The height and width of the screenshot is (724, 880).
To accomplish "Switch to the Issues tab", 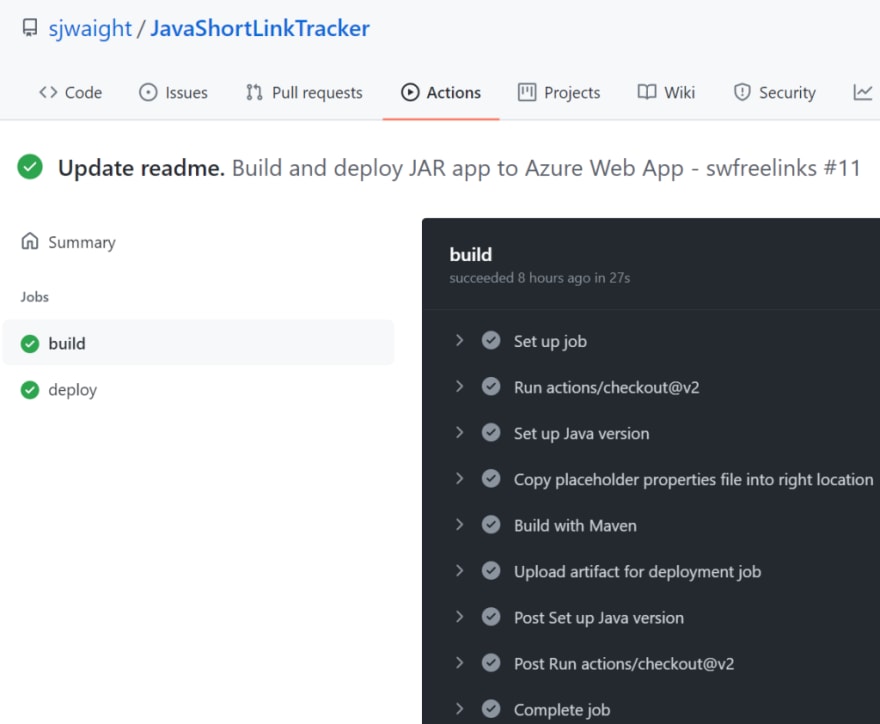I will click(x=173, y=92).
